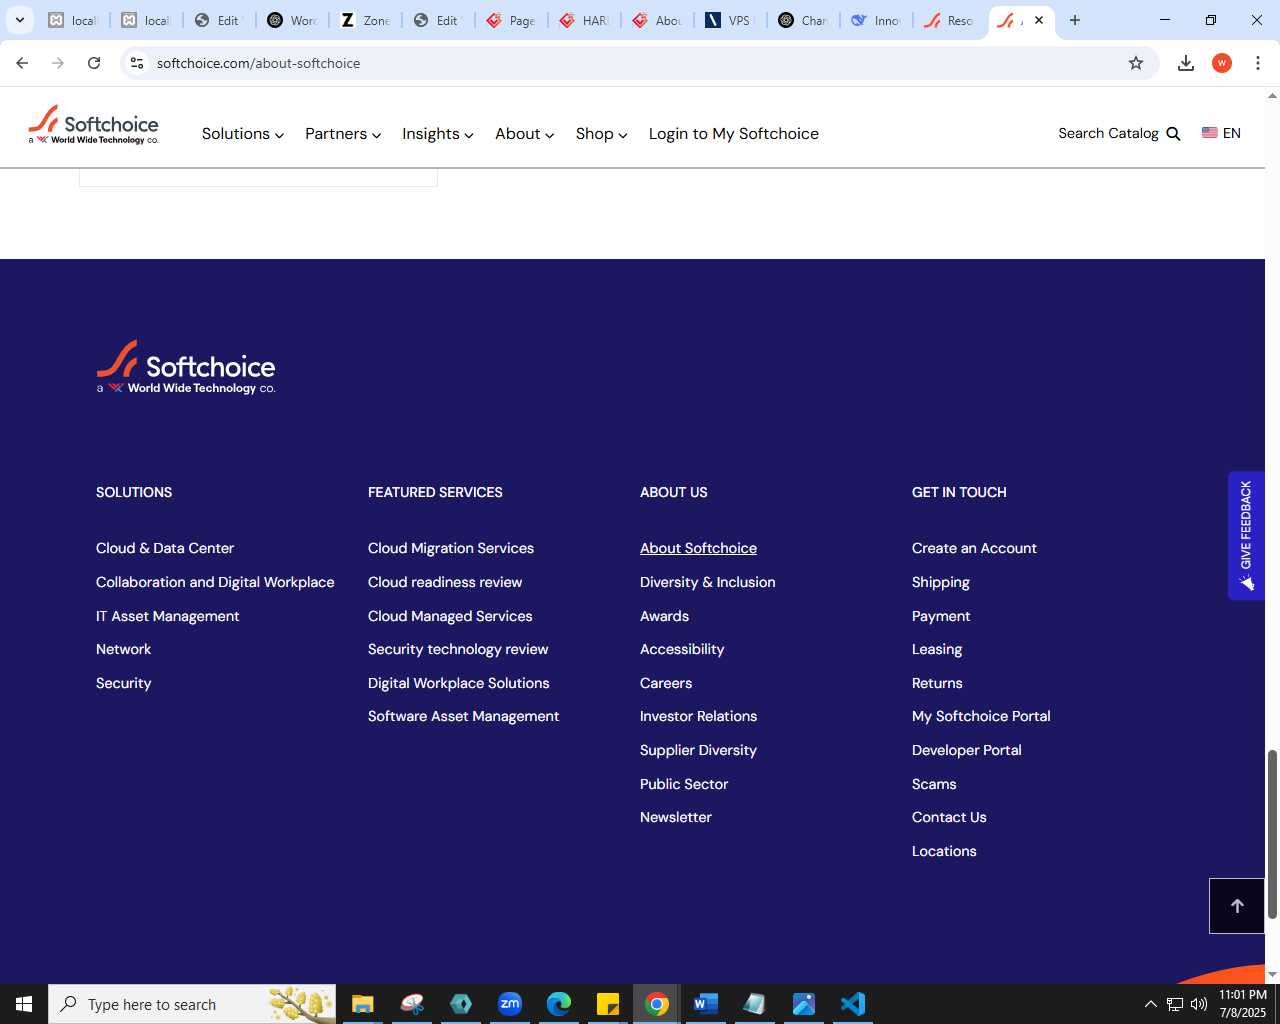Open Security technology review link
This screenshot has height=1024, width=1280.
pos(458,649)
